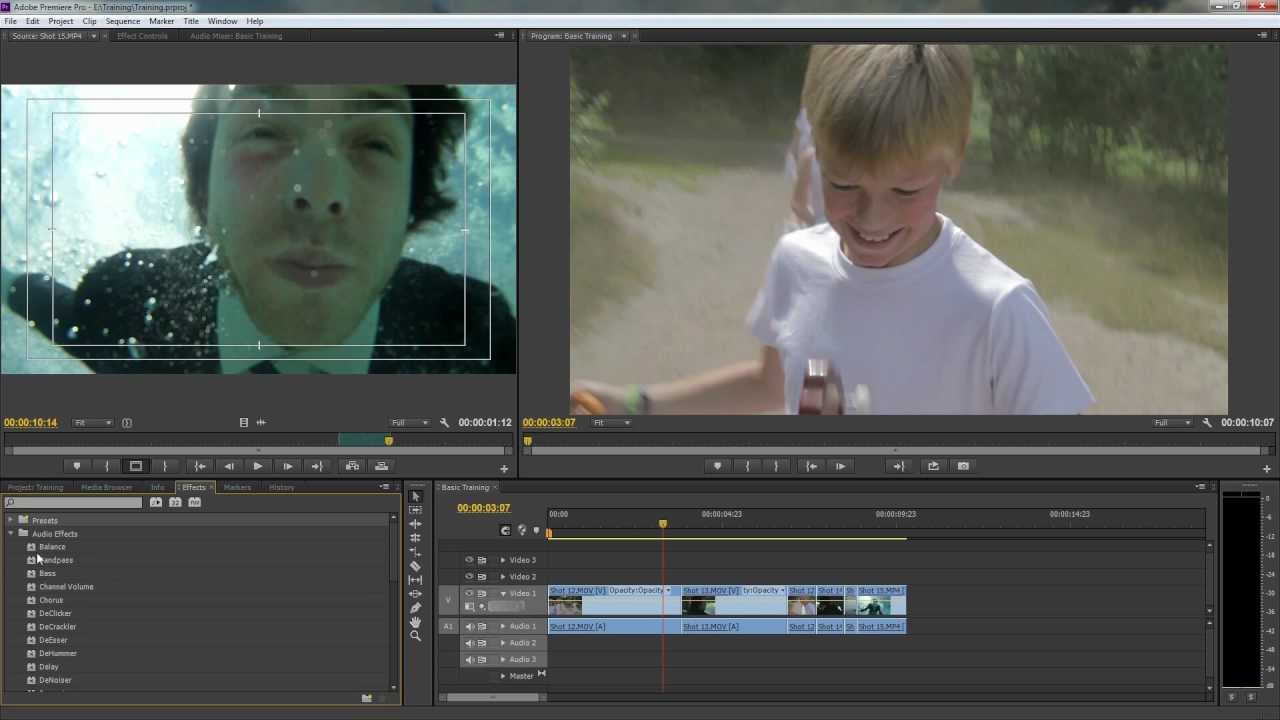Open Program monitor Full resolution dropdown
The height and width of the screenshot is (720, 1280).
tap(1172, 423)
